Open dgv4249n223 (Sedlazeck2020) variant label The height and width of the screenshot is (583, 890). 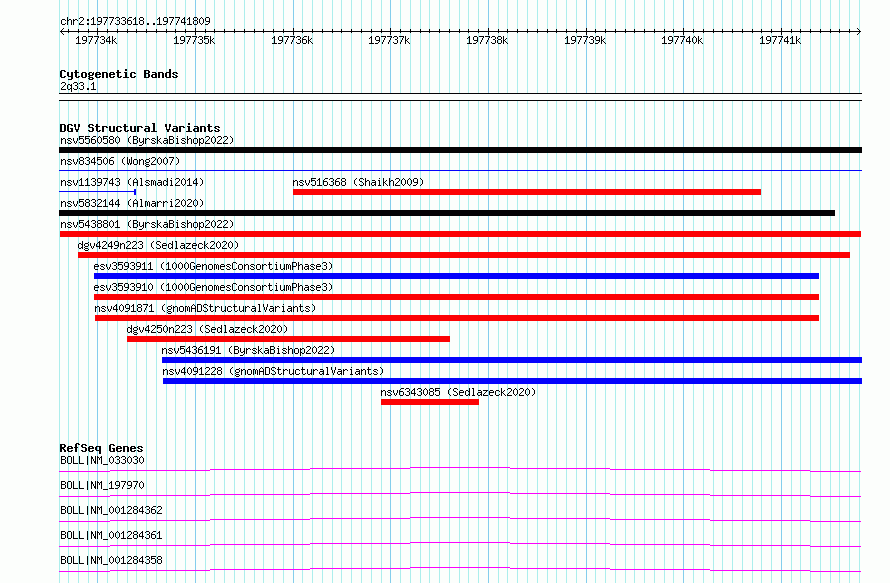[158, 245]
